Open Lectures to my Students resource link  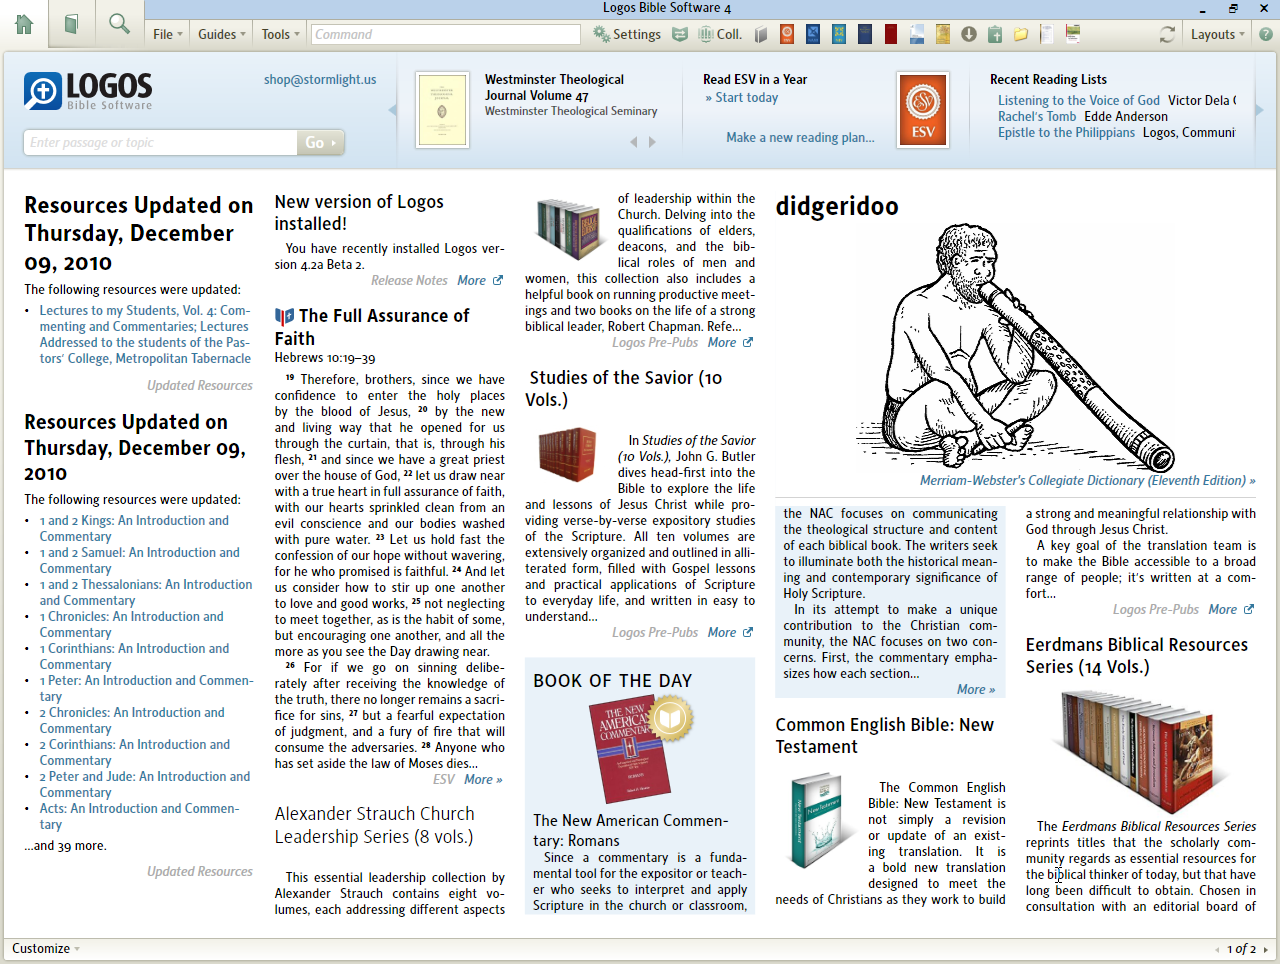[x=145, y=335]
